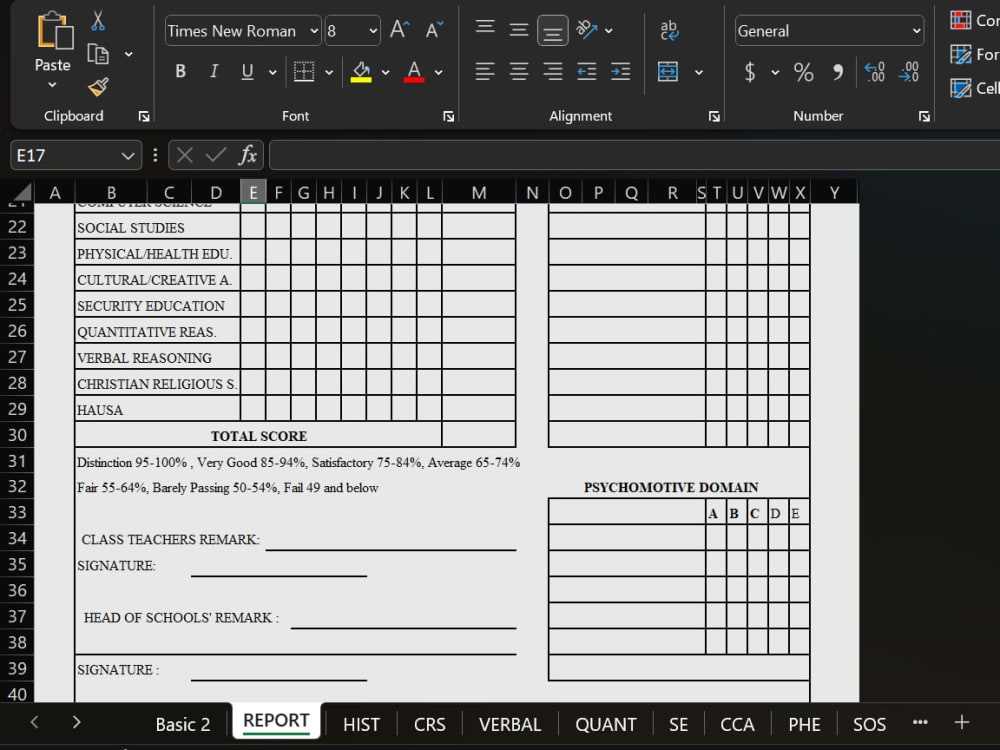Switch to the Basic 2 sheet tab
This screenshot has height=750, width=1000.
(x=182, y=724)
